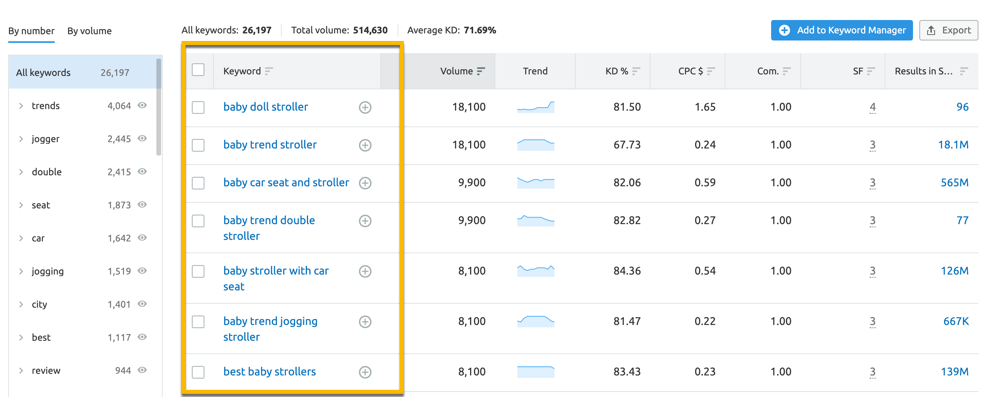Check 'baby stroller with car seat' checkbox
Image resolution: width=1000 pixels, height=397 pixels.
click(x=198, y=271)
